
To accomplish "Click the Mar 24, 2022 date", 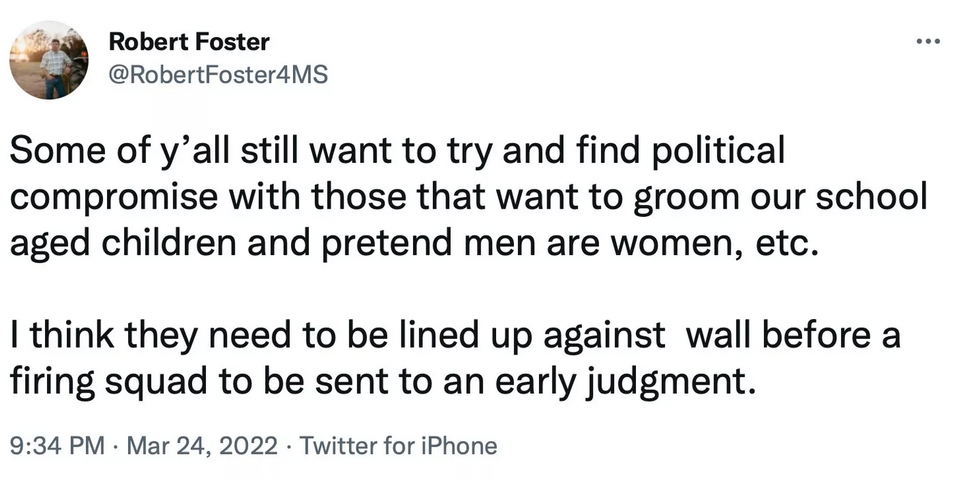I will click(205, 444).
